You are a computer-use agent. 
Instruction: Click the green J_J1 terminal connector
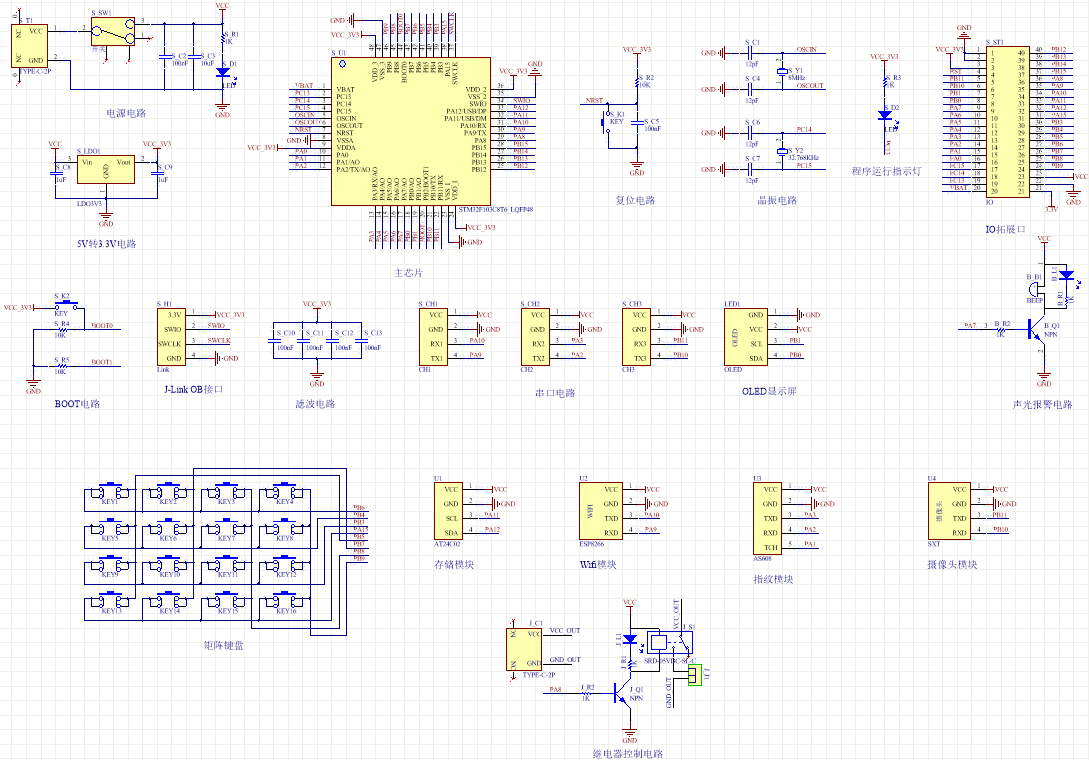[x=695, y=675]
